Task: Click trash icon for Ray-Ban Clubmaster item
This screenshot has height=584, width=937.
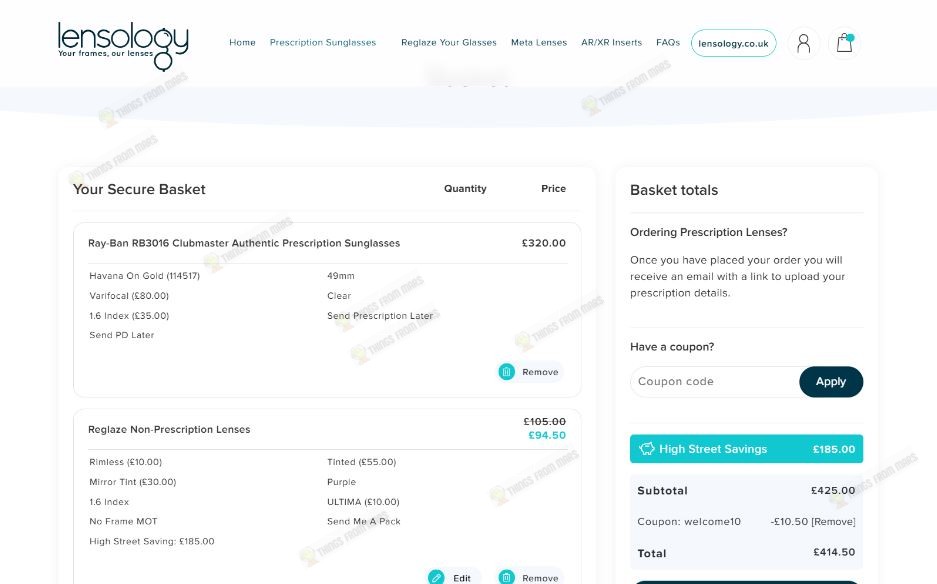Action: [x=506, y=372]
